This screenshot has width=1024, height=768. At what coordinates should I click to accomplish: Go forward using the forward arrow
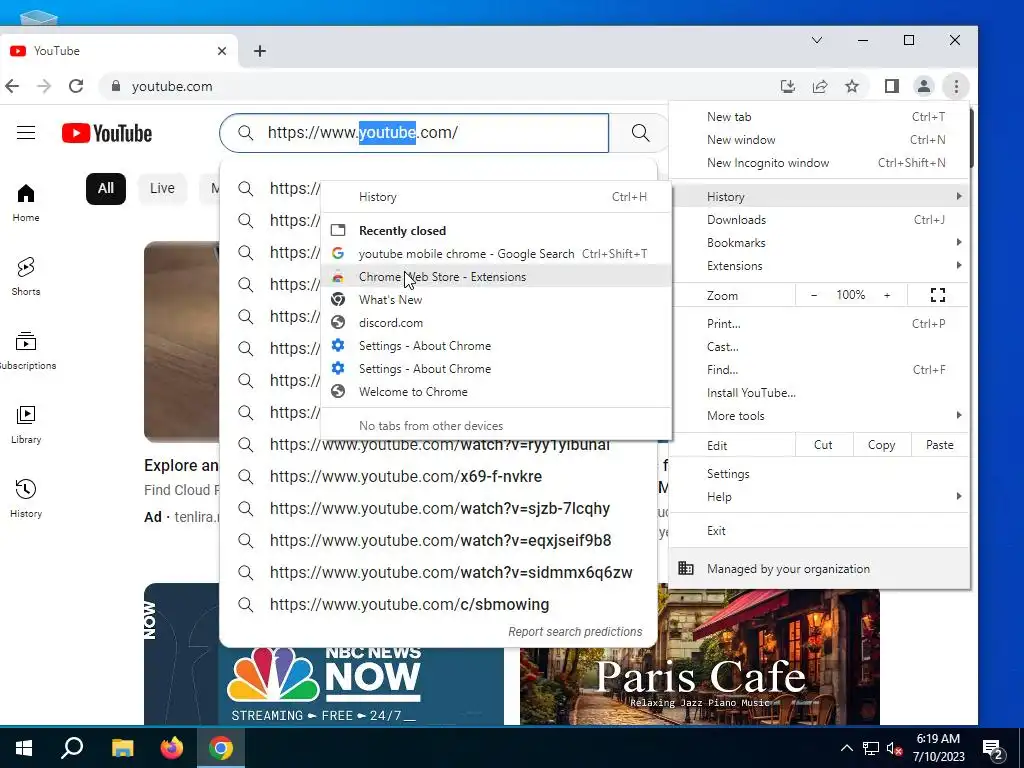[44, 86]
